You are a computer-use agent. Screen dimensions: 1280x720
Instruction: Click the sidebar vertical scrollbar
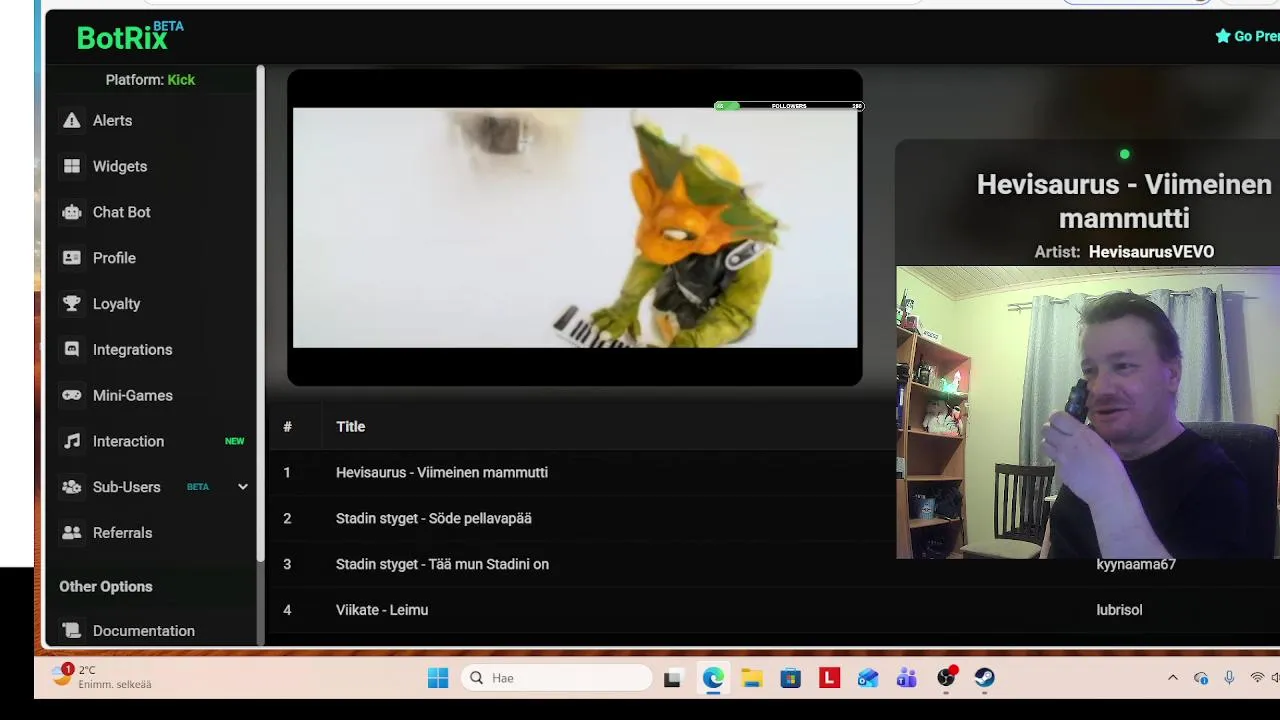point(261,313)
